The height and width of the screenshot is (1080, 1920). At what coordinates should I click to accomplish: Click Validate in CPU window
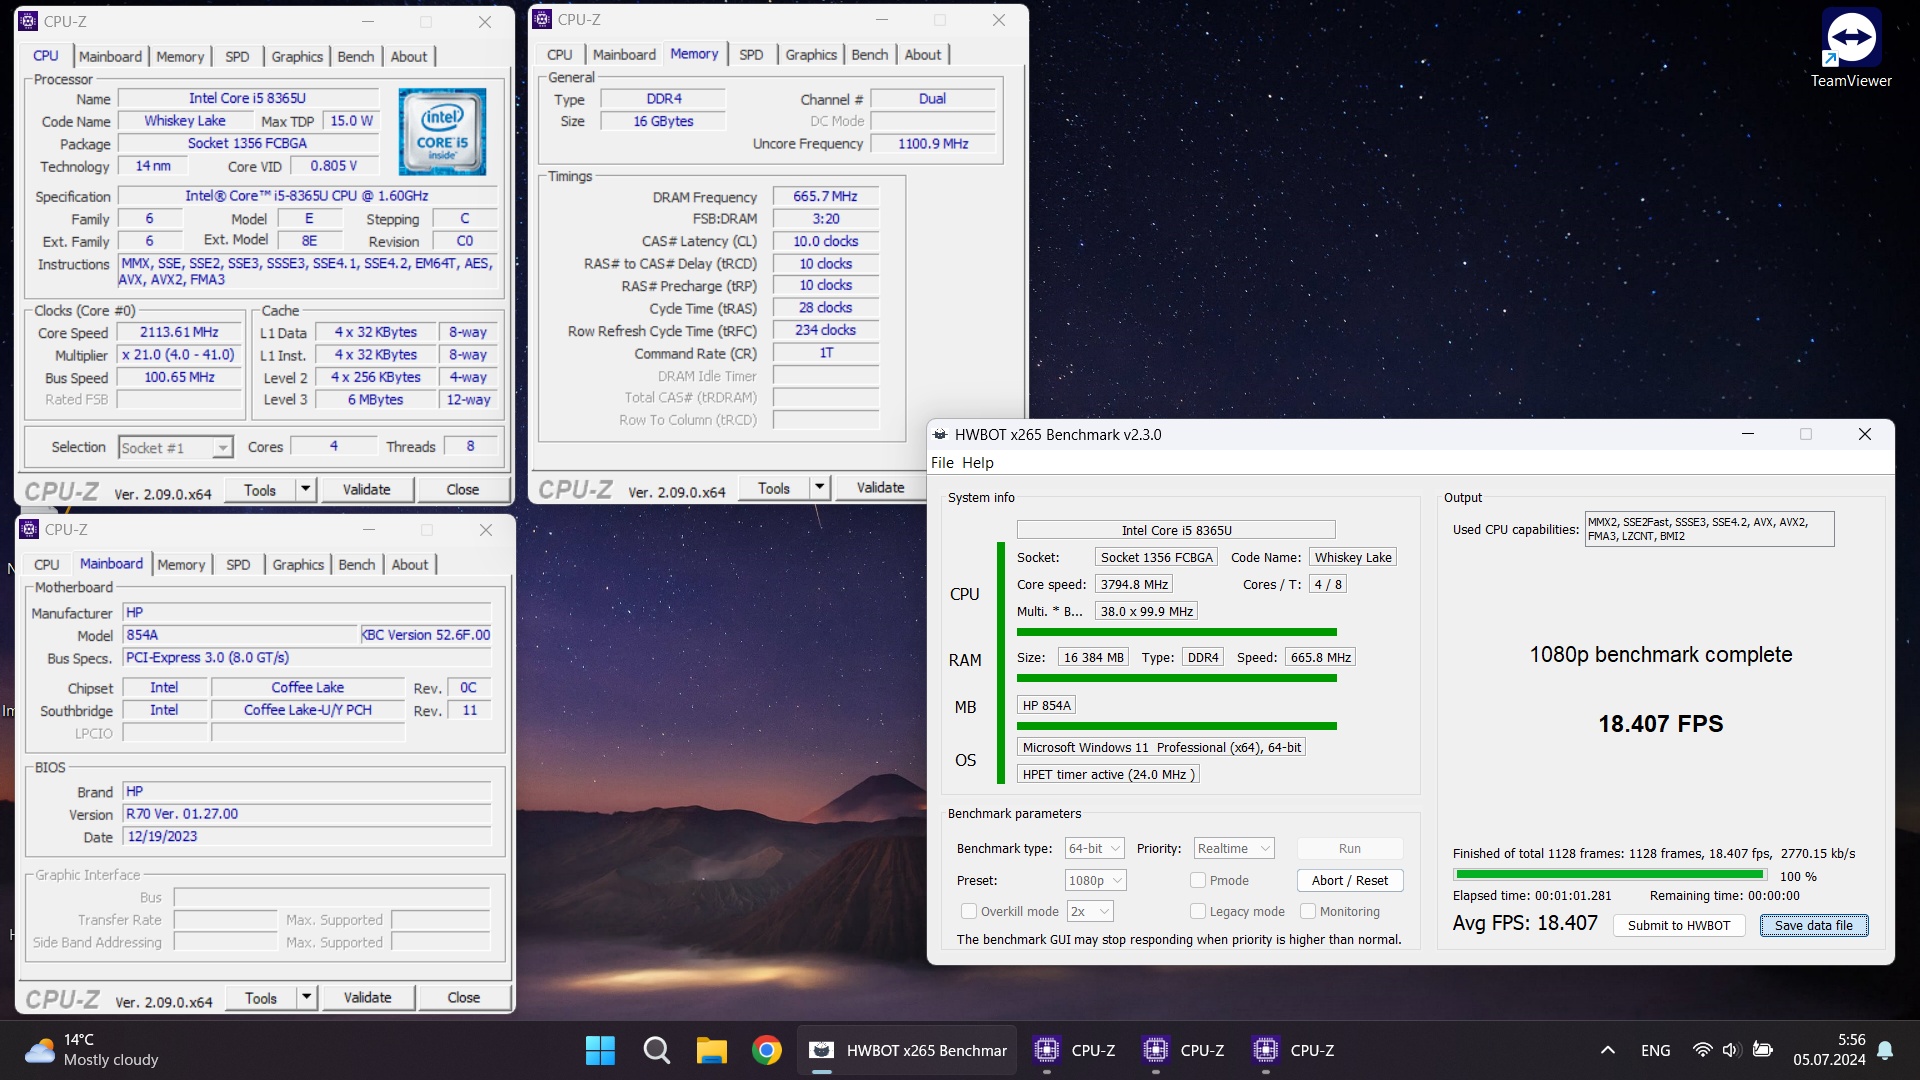coord(366,489)
